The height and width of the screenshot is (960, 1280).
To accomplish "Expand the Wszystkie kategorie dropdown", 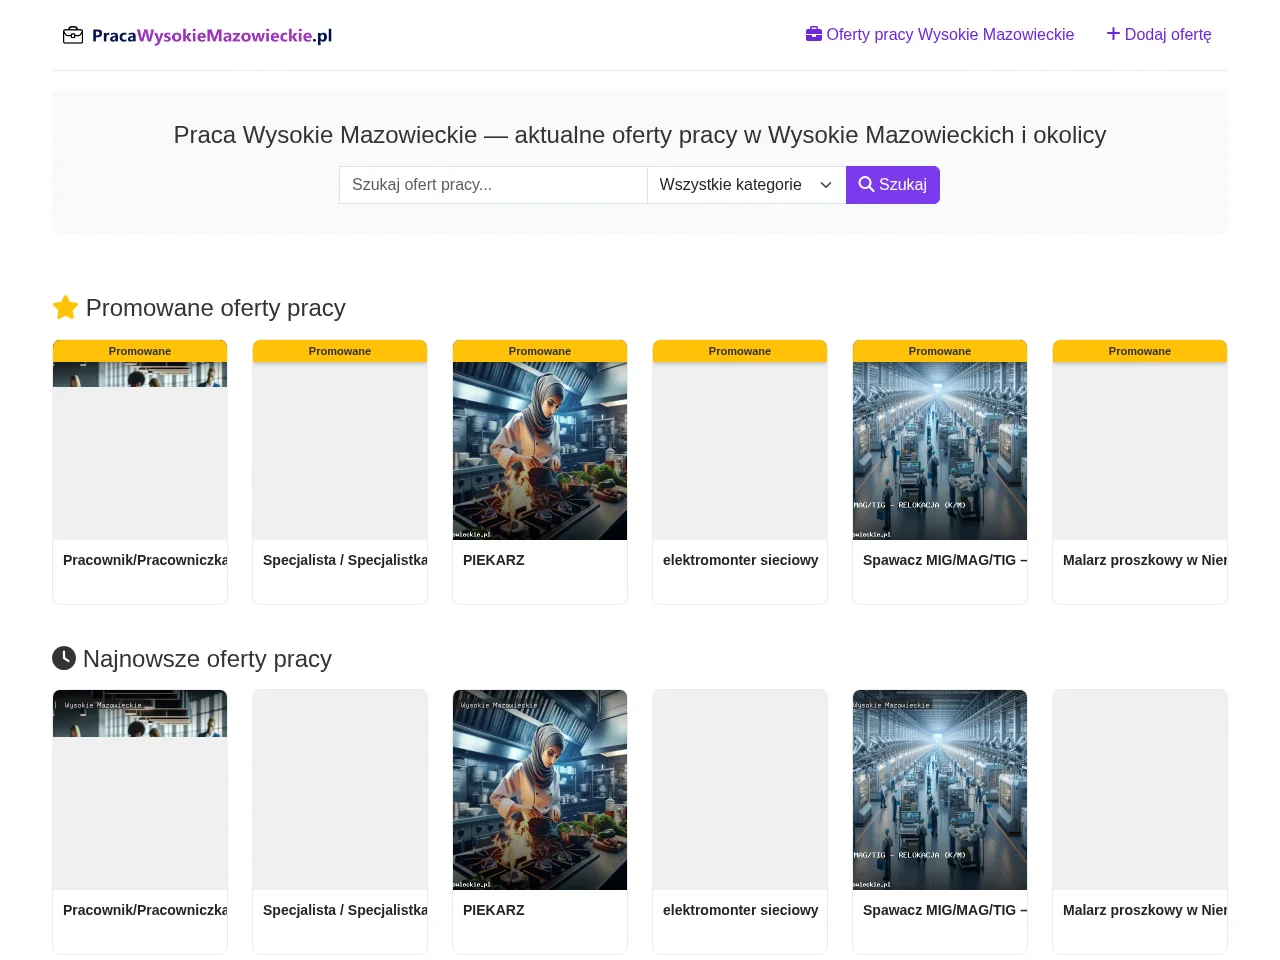I will tap(747, 185).
